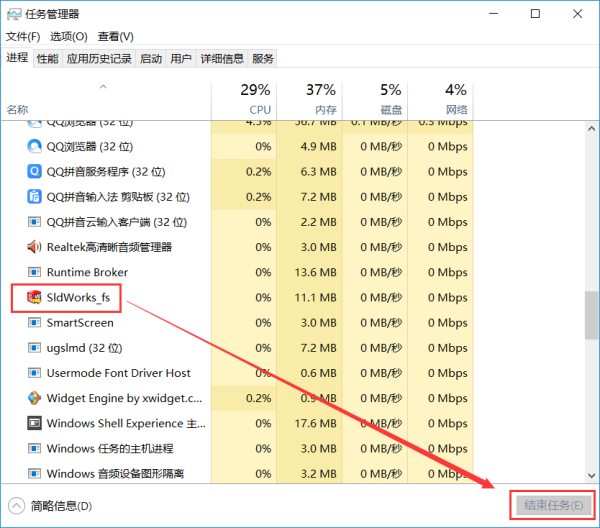Open the 查看(V) menu

tap(115, 37)
